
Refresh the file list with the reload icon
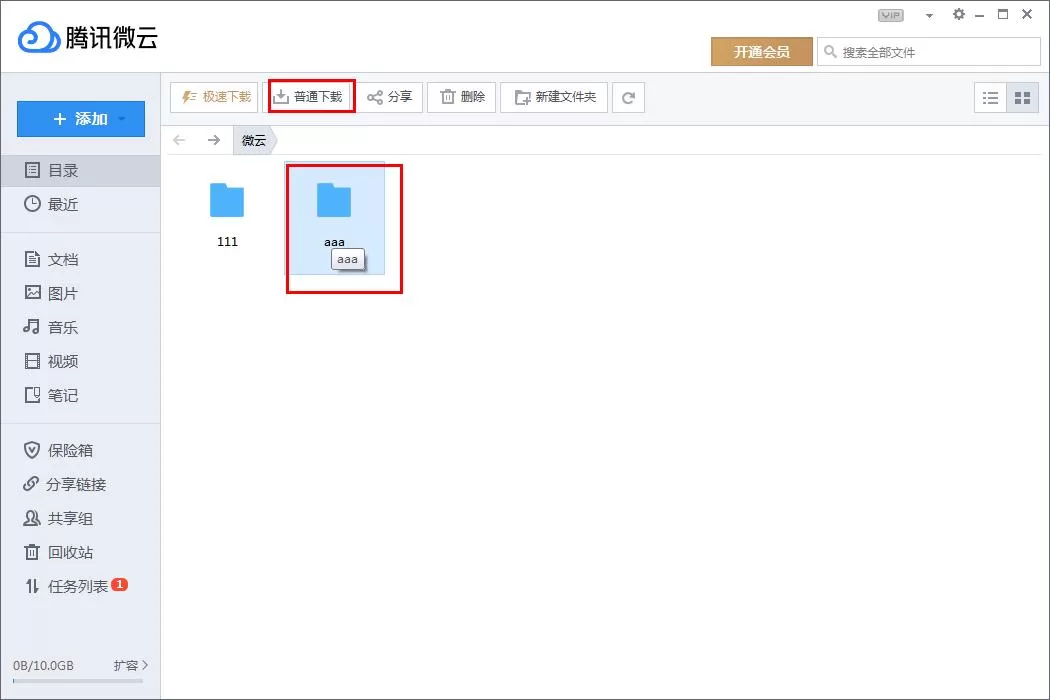click(628, 98)
